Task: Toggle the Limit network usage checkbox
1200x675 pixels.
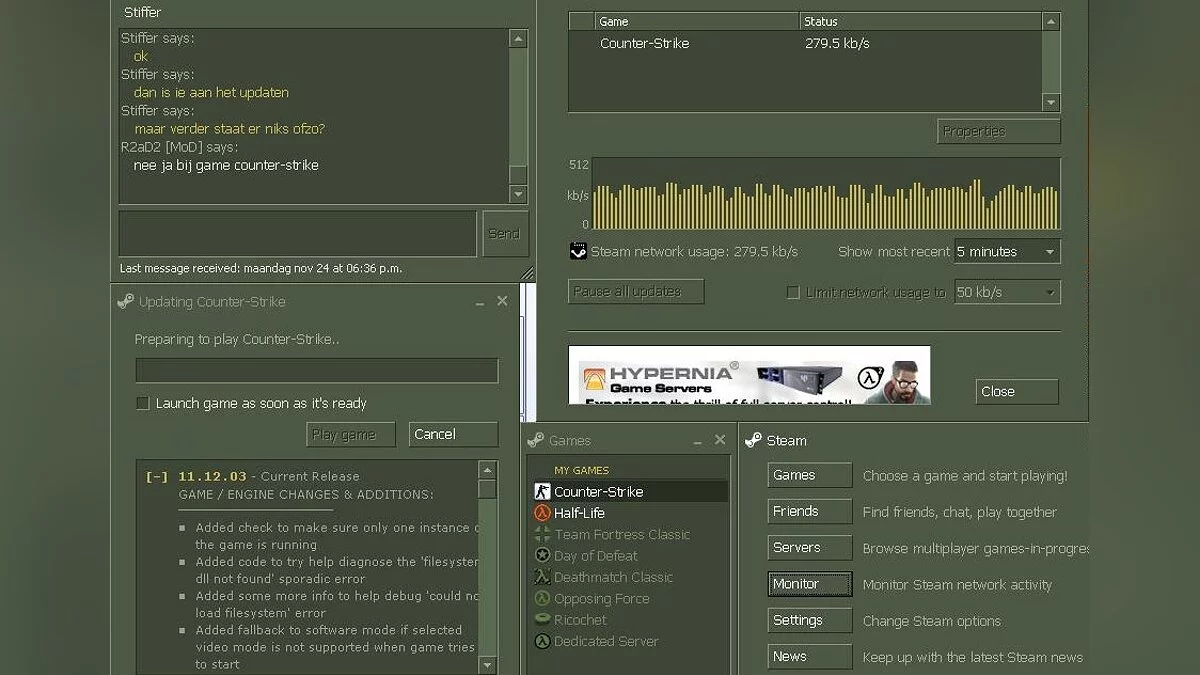Action: click(793, 293)
